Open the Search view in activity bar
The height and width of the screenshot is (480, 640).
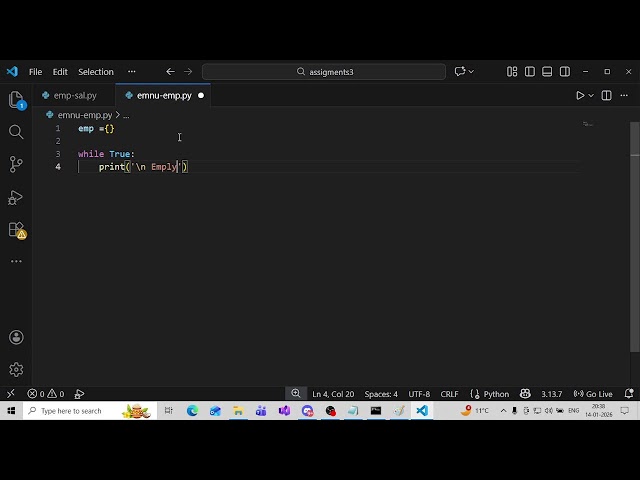(16, 132)
